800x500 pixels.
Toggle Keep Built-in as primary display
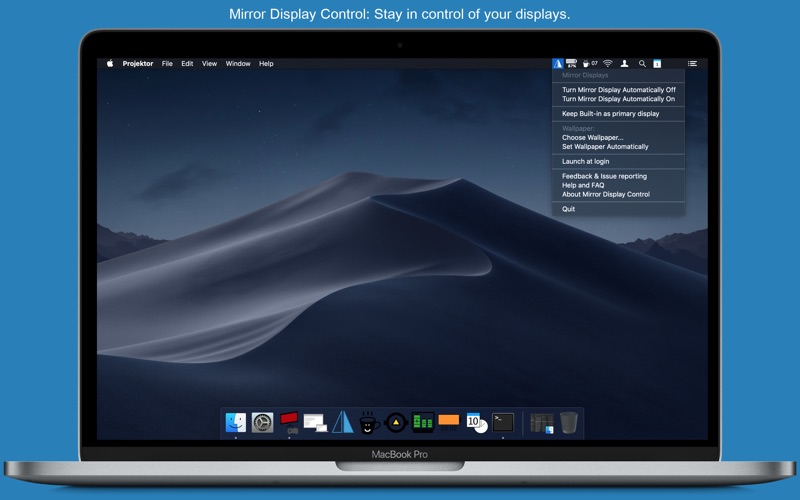pyautogui.click(x=618, y=114)
